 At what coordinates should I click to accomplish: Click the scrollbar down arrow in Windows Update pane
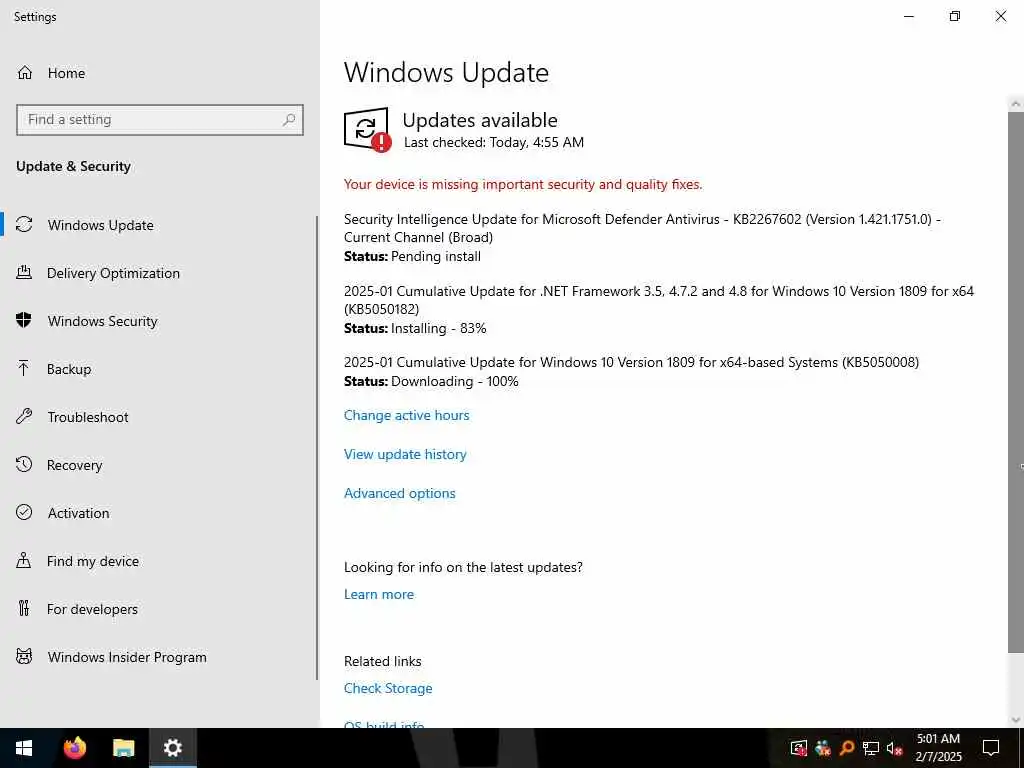pyautogui.click(x=1016, y=720)
